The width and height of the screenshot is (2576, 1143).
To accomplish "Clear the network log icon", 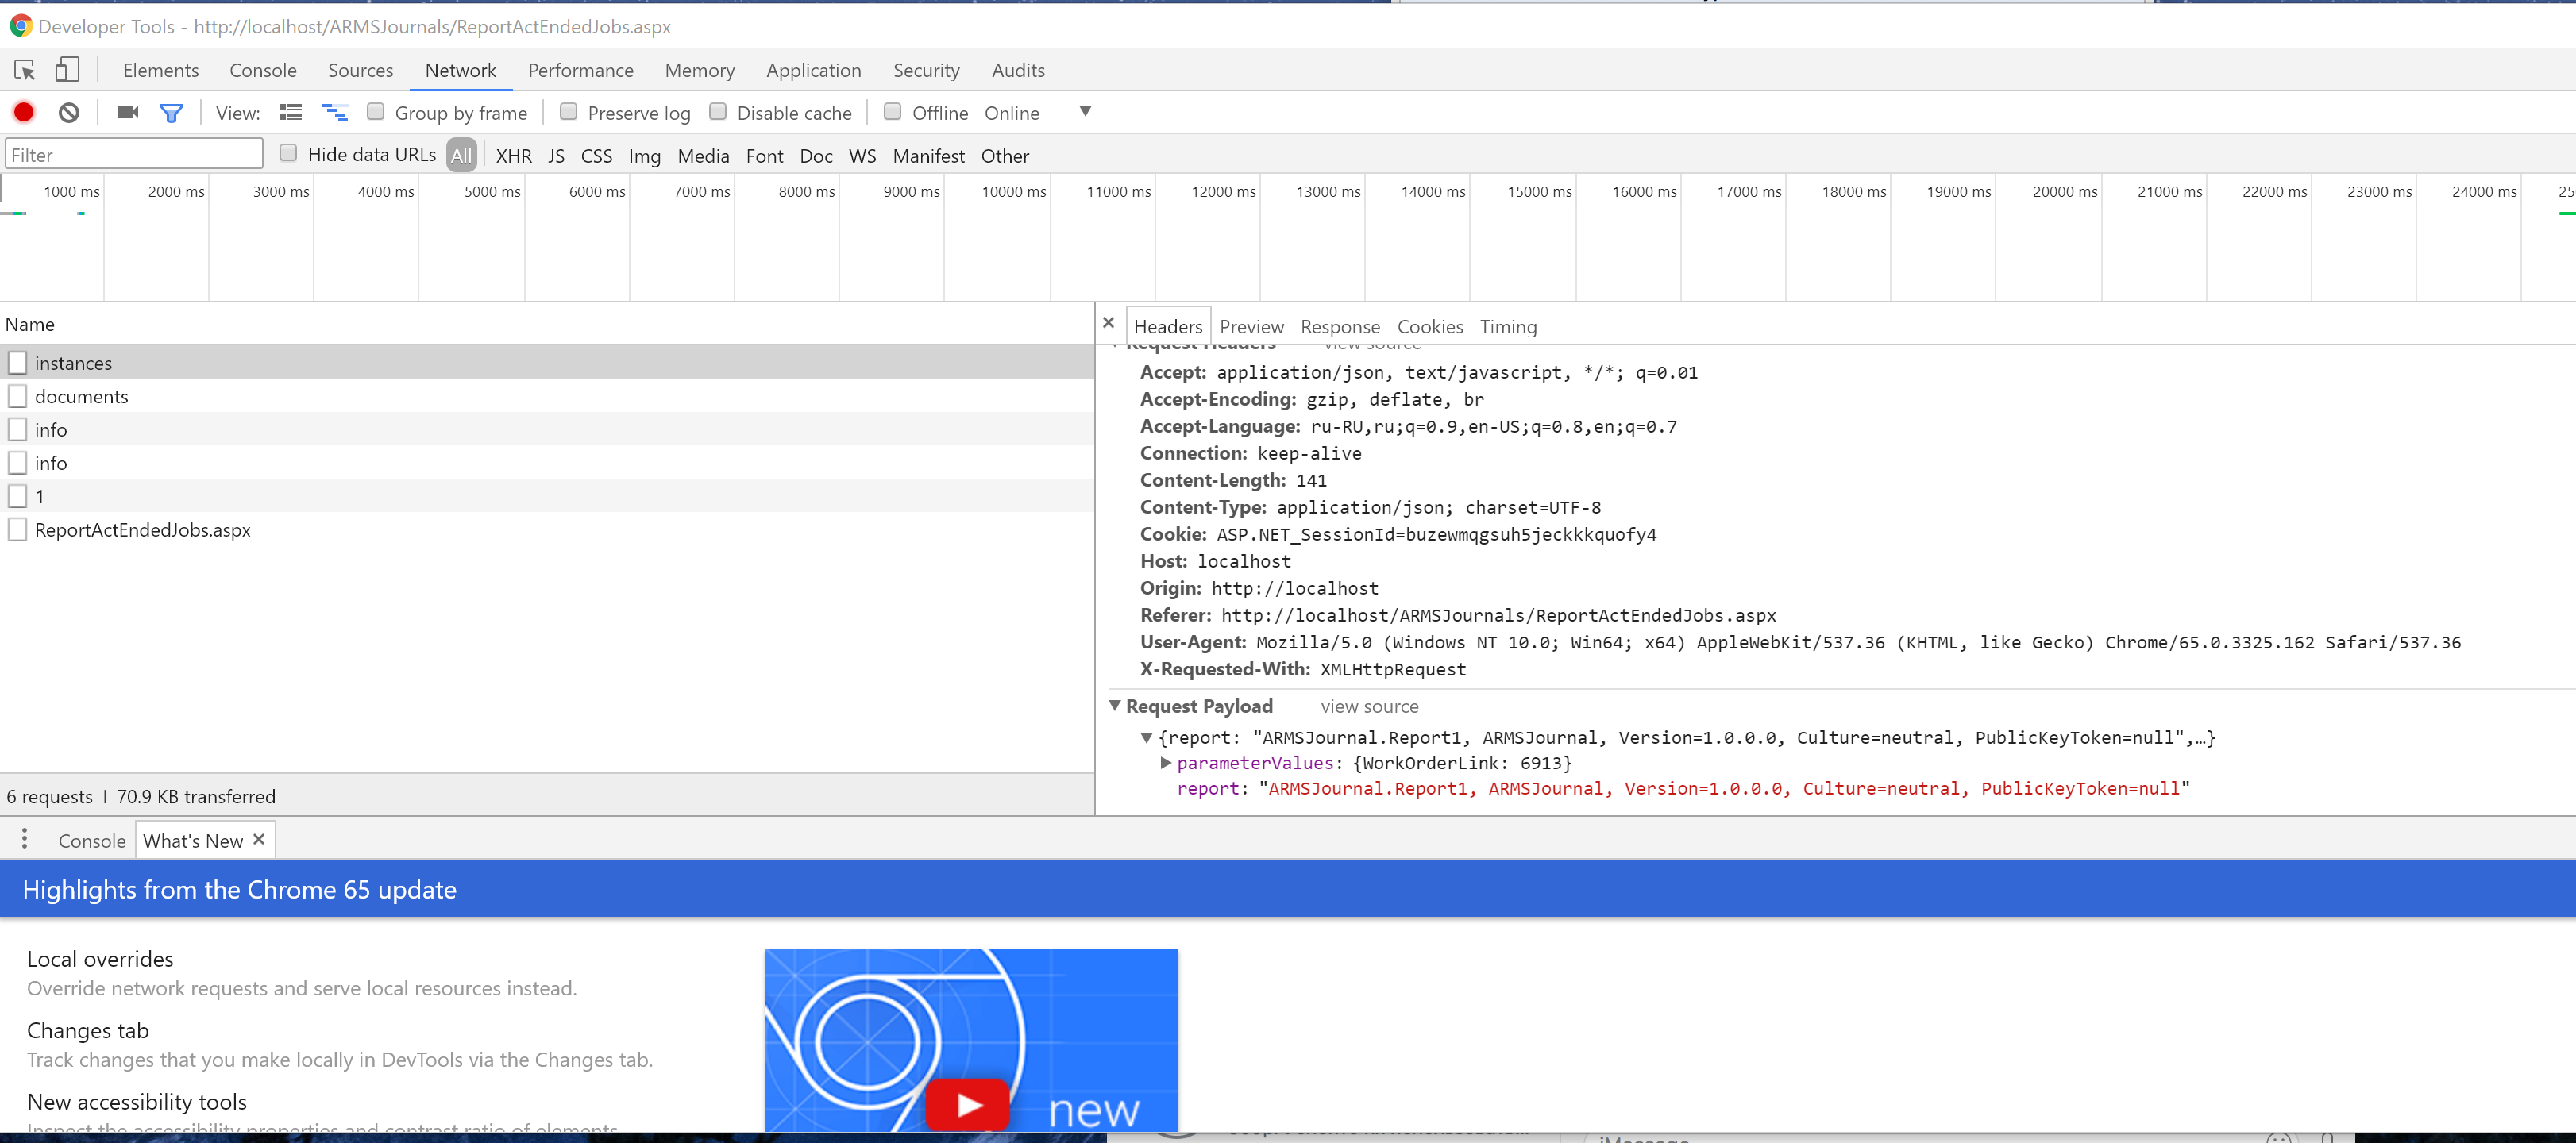I will pos(69,112).
